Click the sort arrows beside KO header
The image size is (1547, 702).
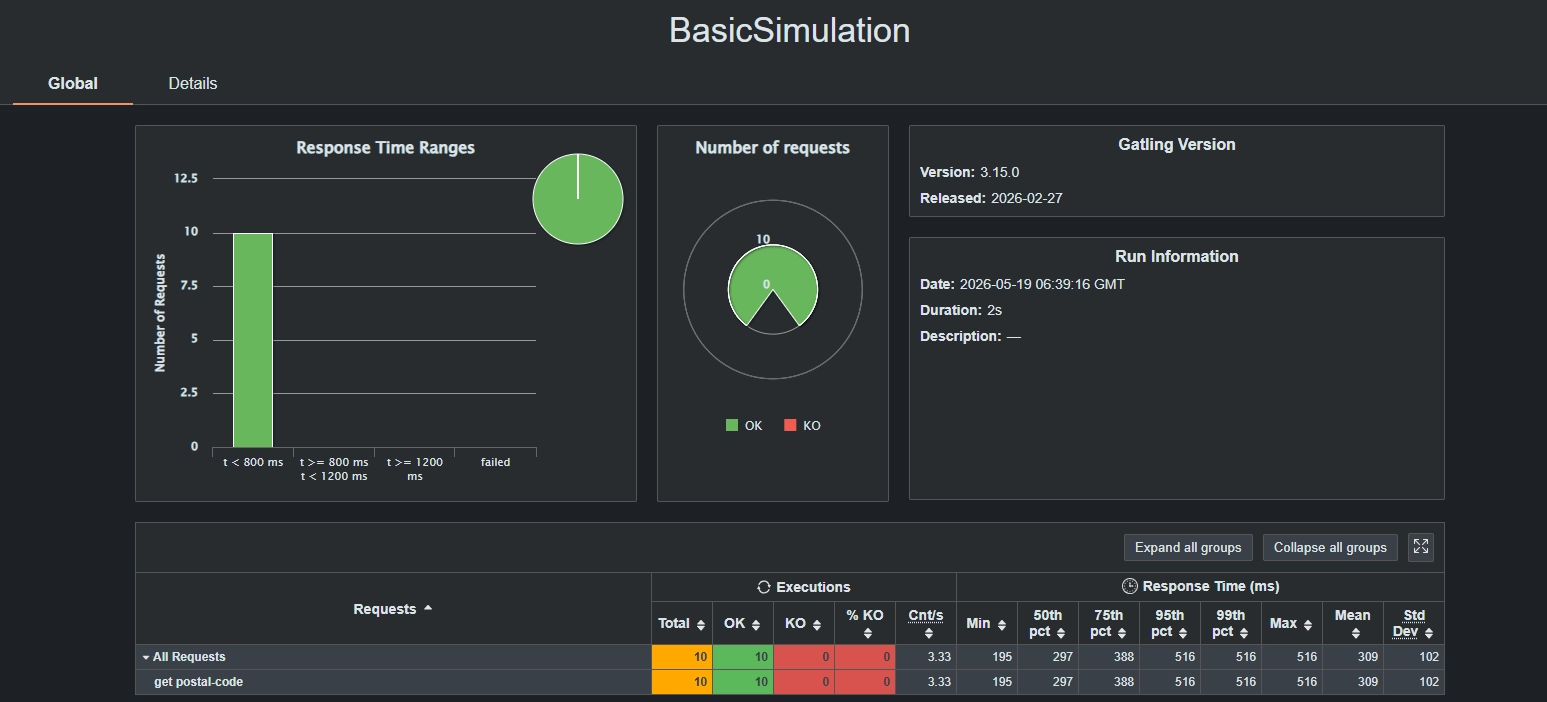point(817,625)
